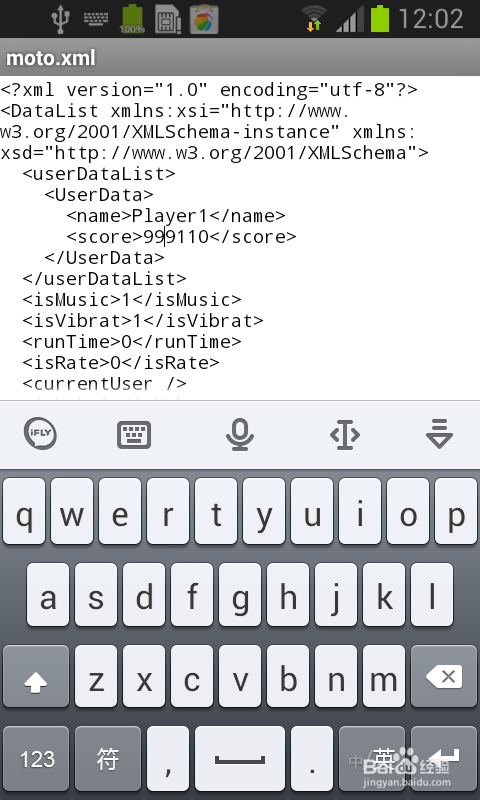The image size is (480, 800).
Task: Toggle the Chinese/English language key
Action: [x=372, y=758]
